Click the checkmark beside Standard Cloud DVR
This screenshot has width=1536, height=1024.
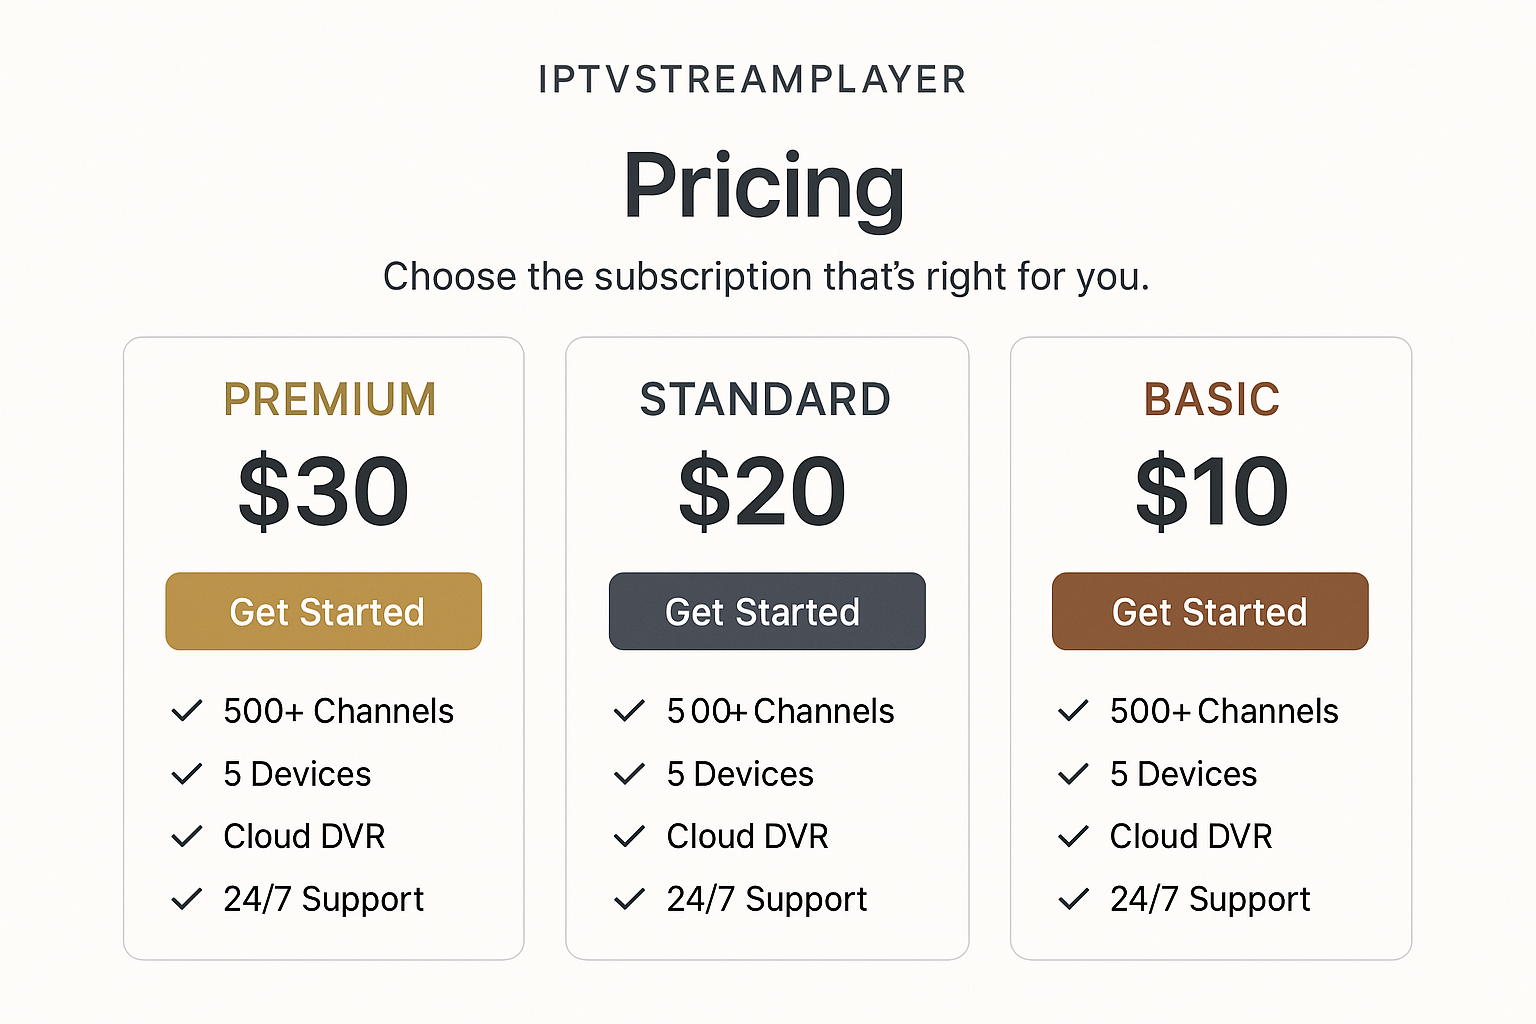[x=629, y=836]
